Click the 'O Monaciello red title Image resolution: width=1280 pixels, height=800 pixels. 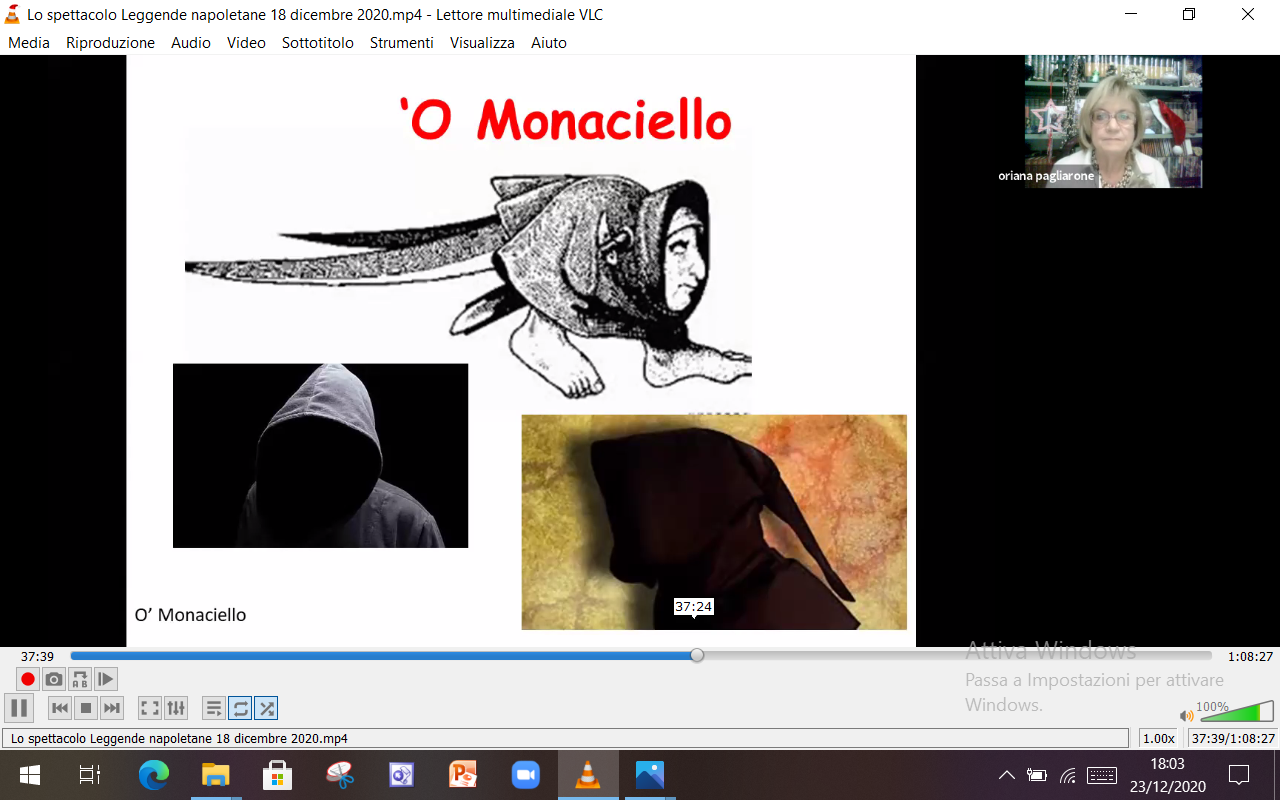tap(566, 121)
